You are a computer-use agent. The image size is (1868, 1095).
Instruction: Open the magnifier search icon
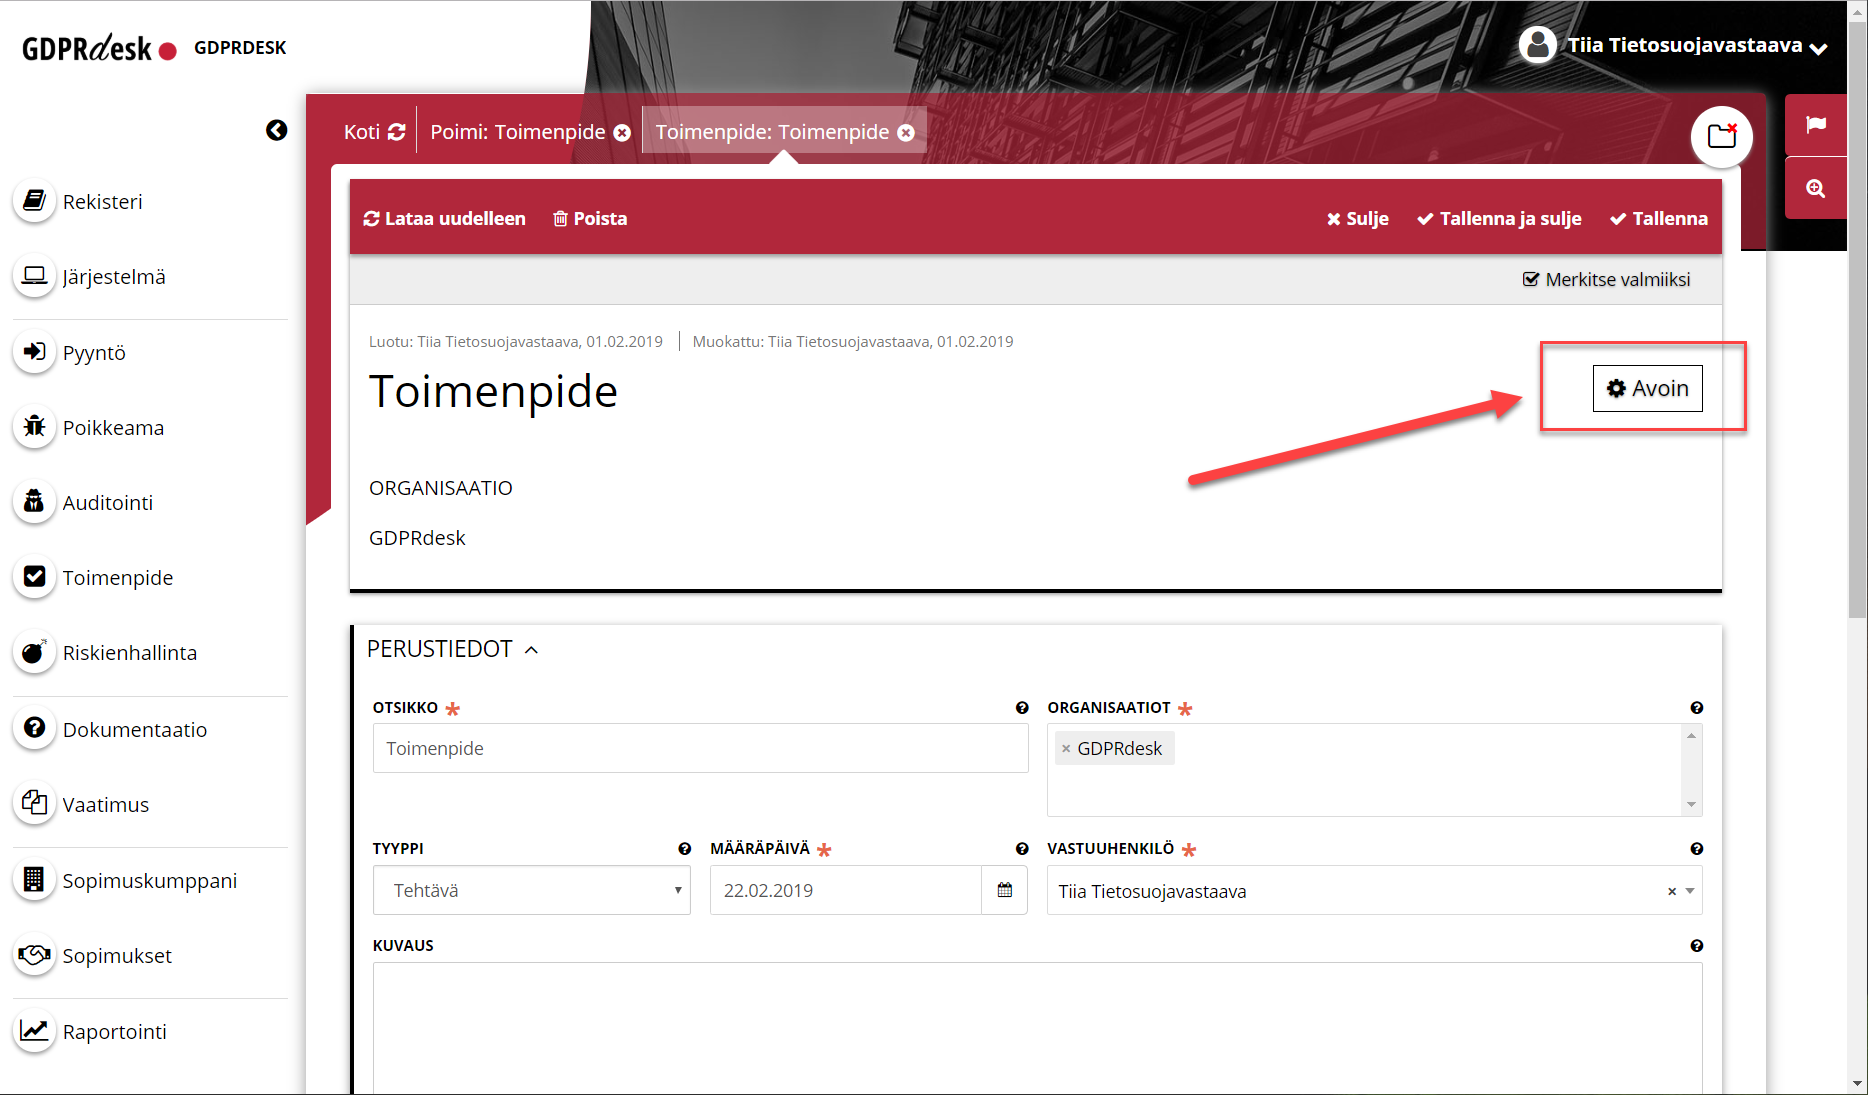(x=1815, y=188)
